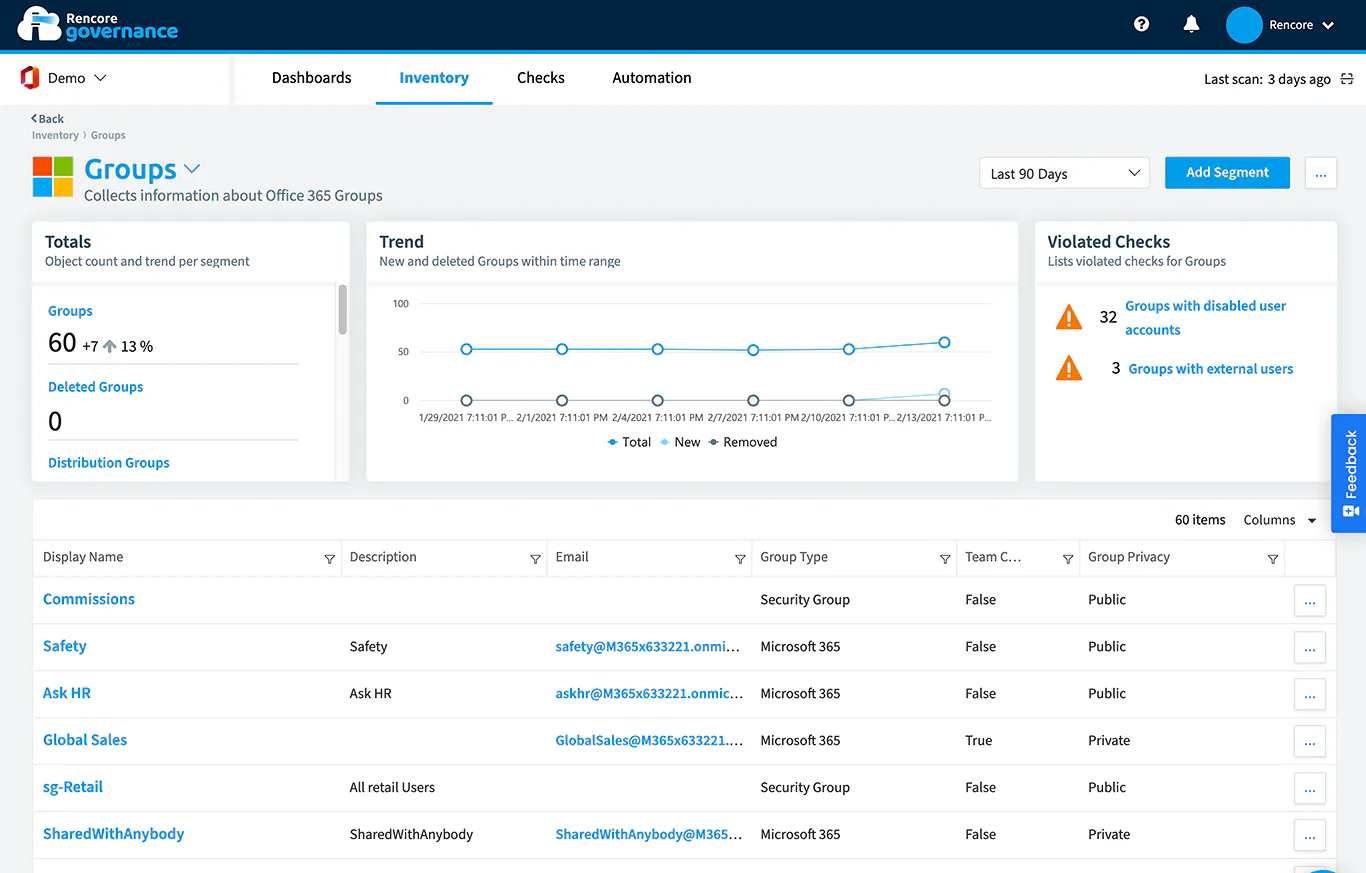
Task: Open row actions for sg-Retail
Action: point(1309,789)
